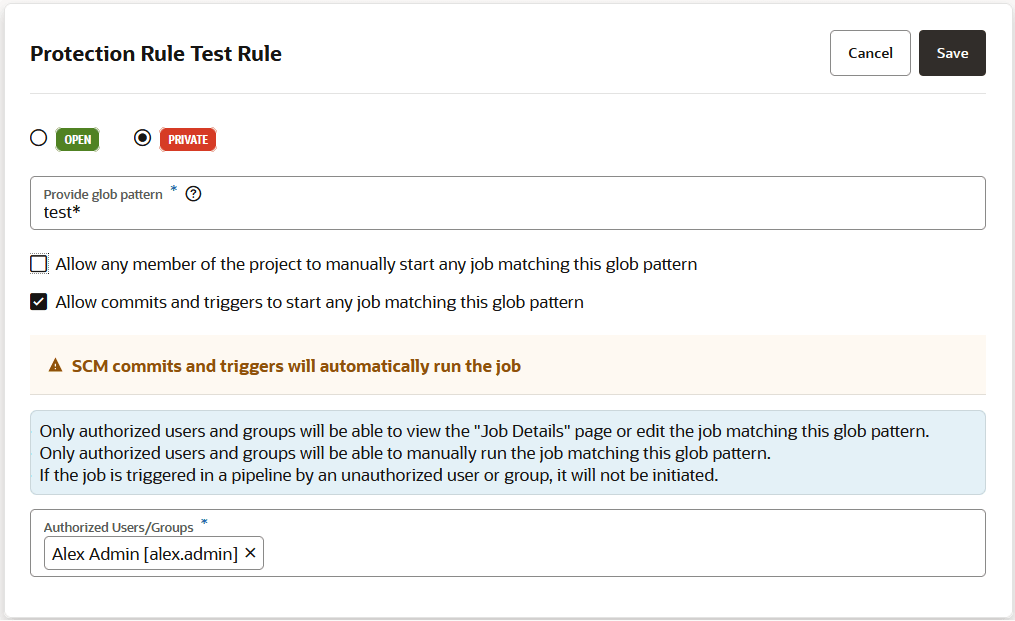Remove Alex Admin from Authorized Users

click(x=250, y=552)
